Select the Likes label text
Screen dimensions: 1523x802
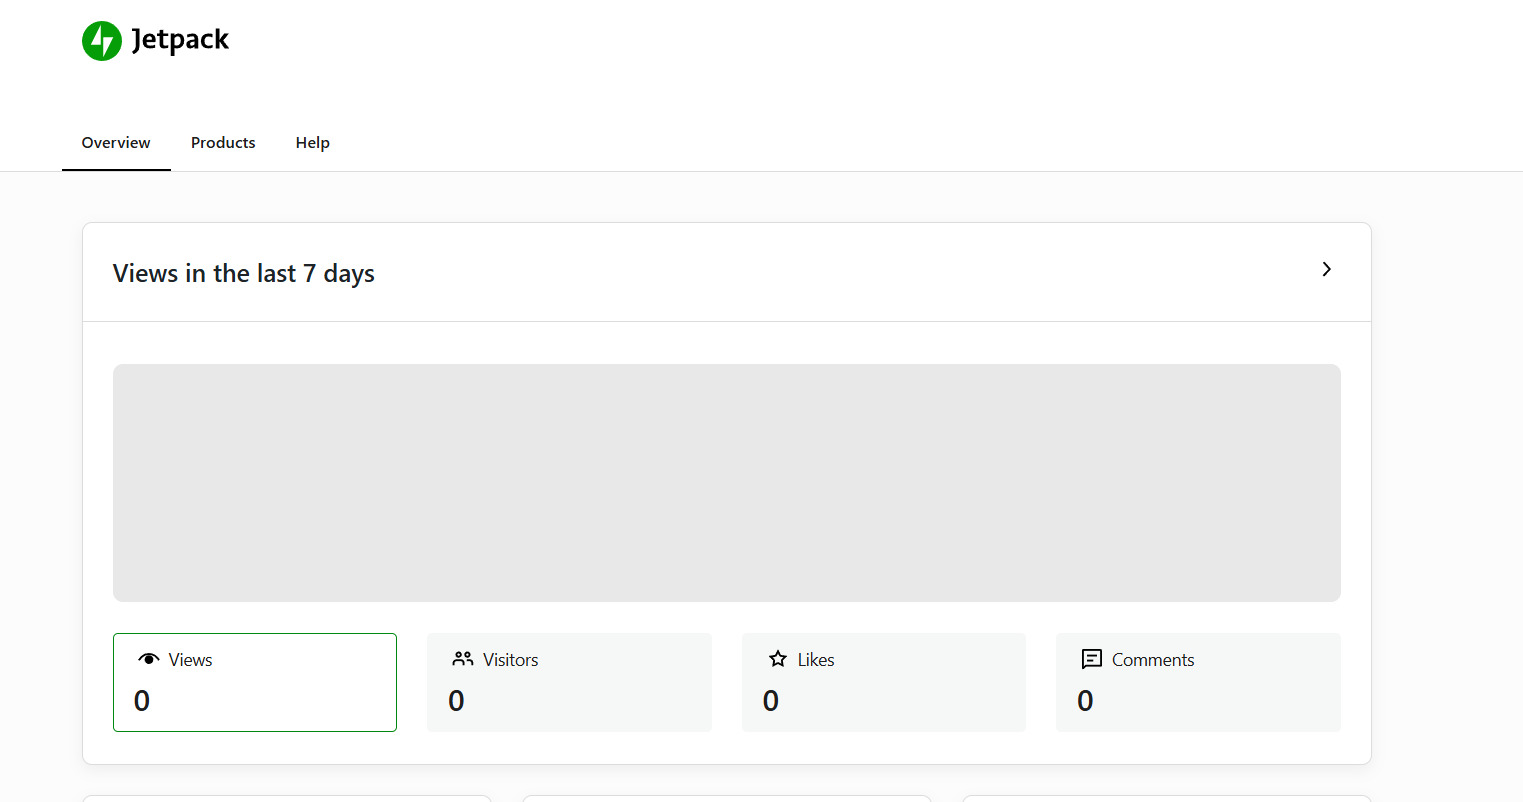816,660
